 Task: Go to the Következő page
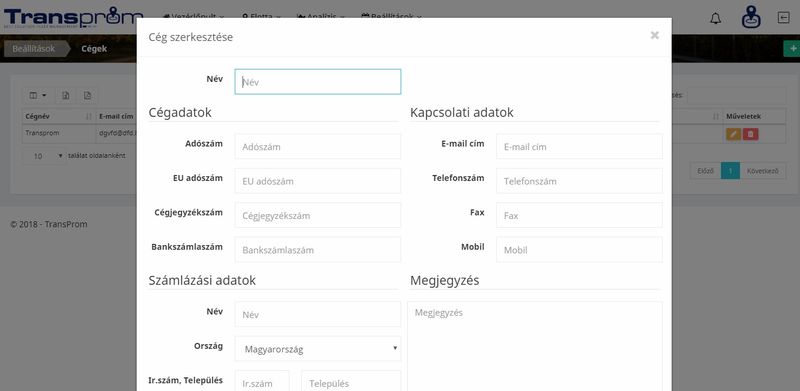pyautogui.click(x=763, y=171)
